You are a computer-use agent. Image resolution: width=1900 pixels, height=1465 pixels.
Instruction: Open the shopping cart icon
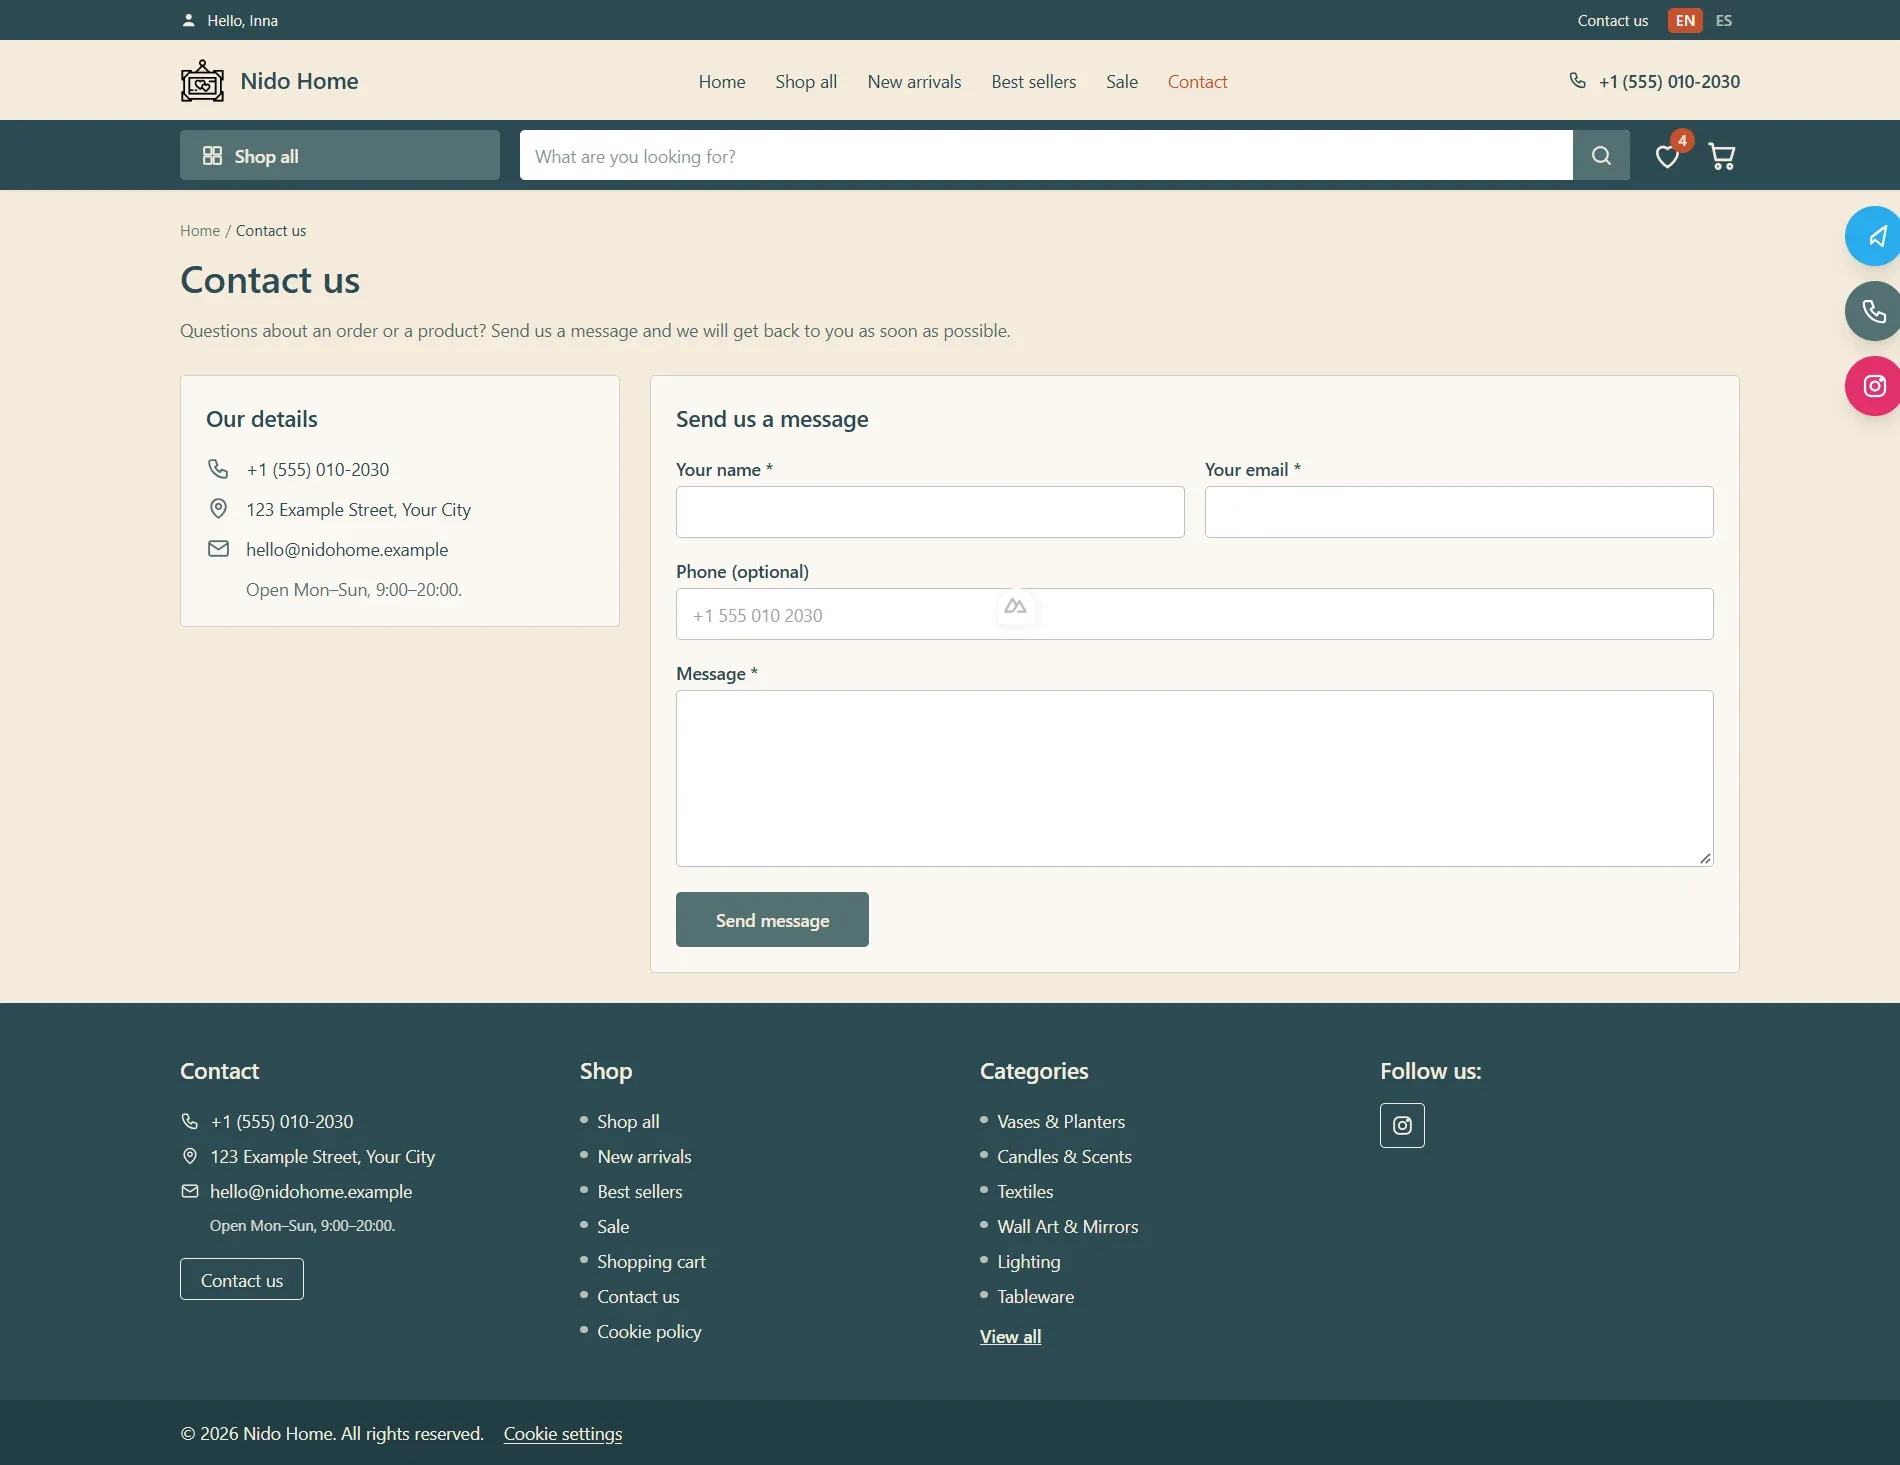(1722, 156)
